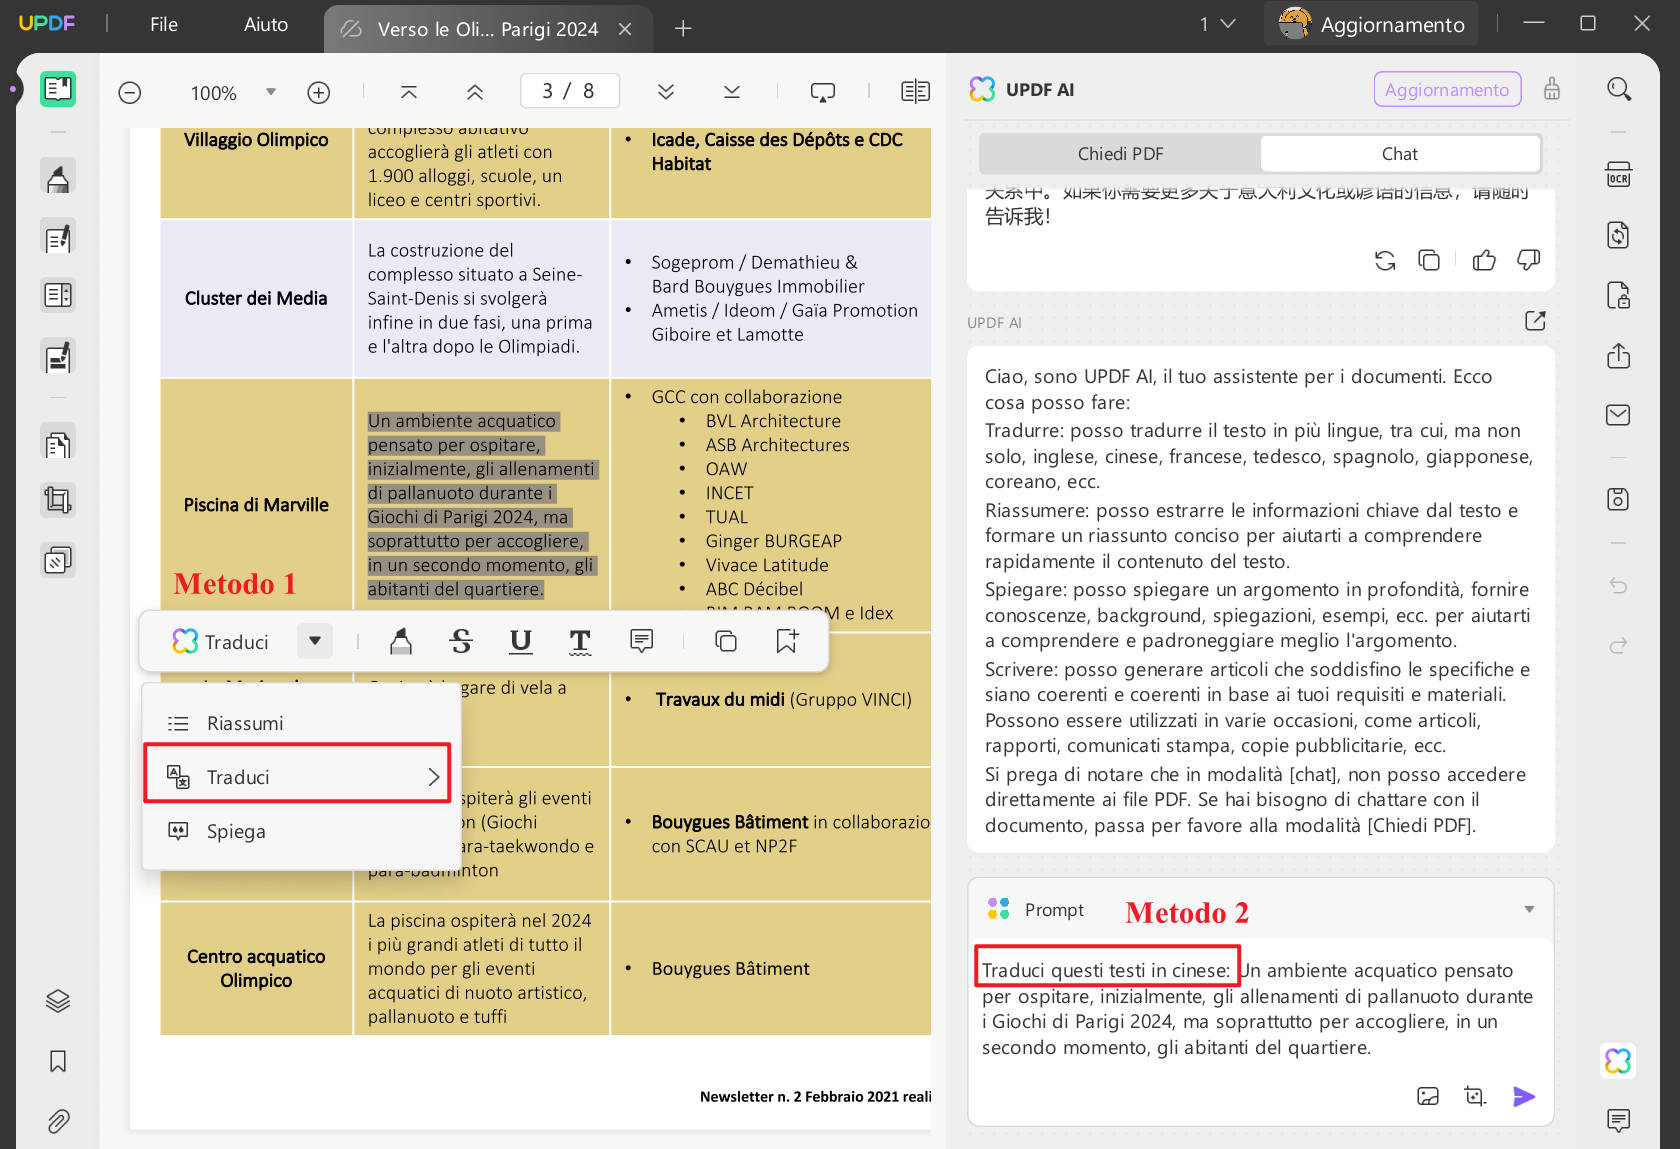Click the purple Aggiornamento button in AI panel

point(1447,89)
